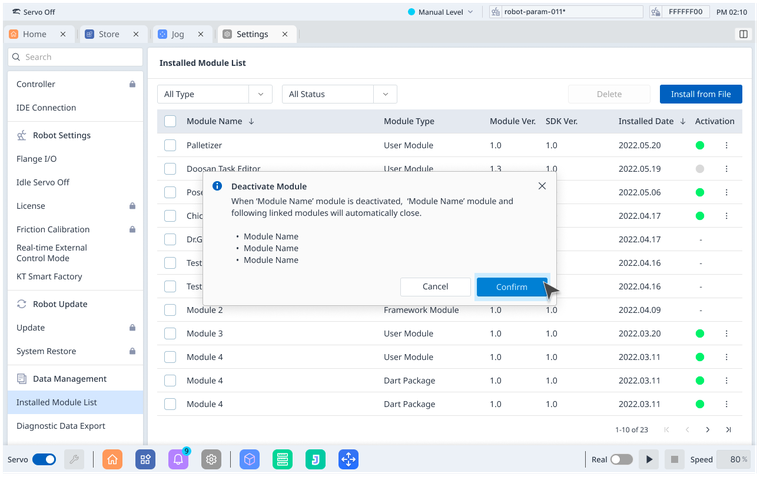The image size is (760, 477).
Task: Open the All Status dropdown
Action: click(x=340, y=94)
